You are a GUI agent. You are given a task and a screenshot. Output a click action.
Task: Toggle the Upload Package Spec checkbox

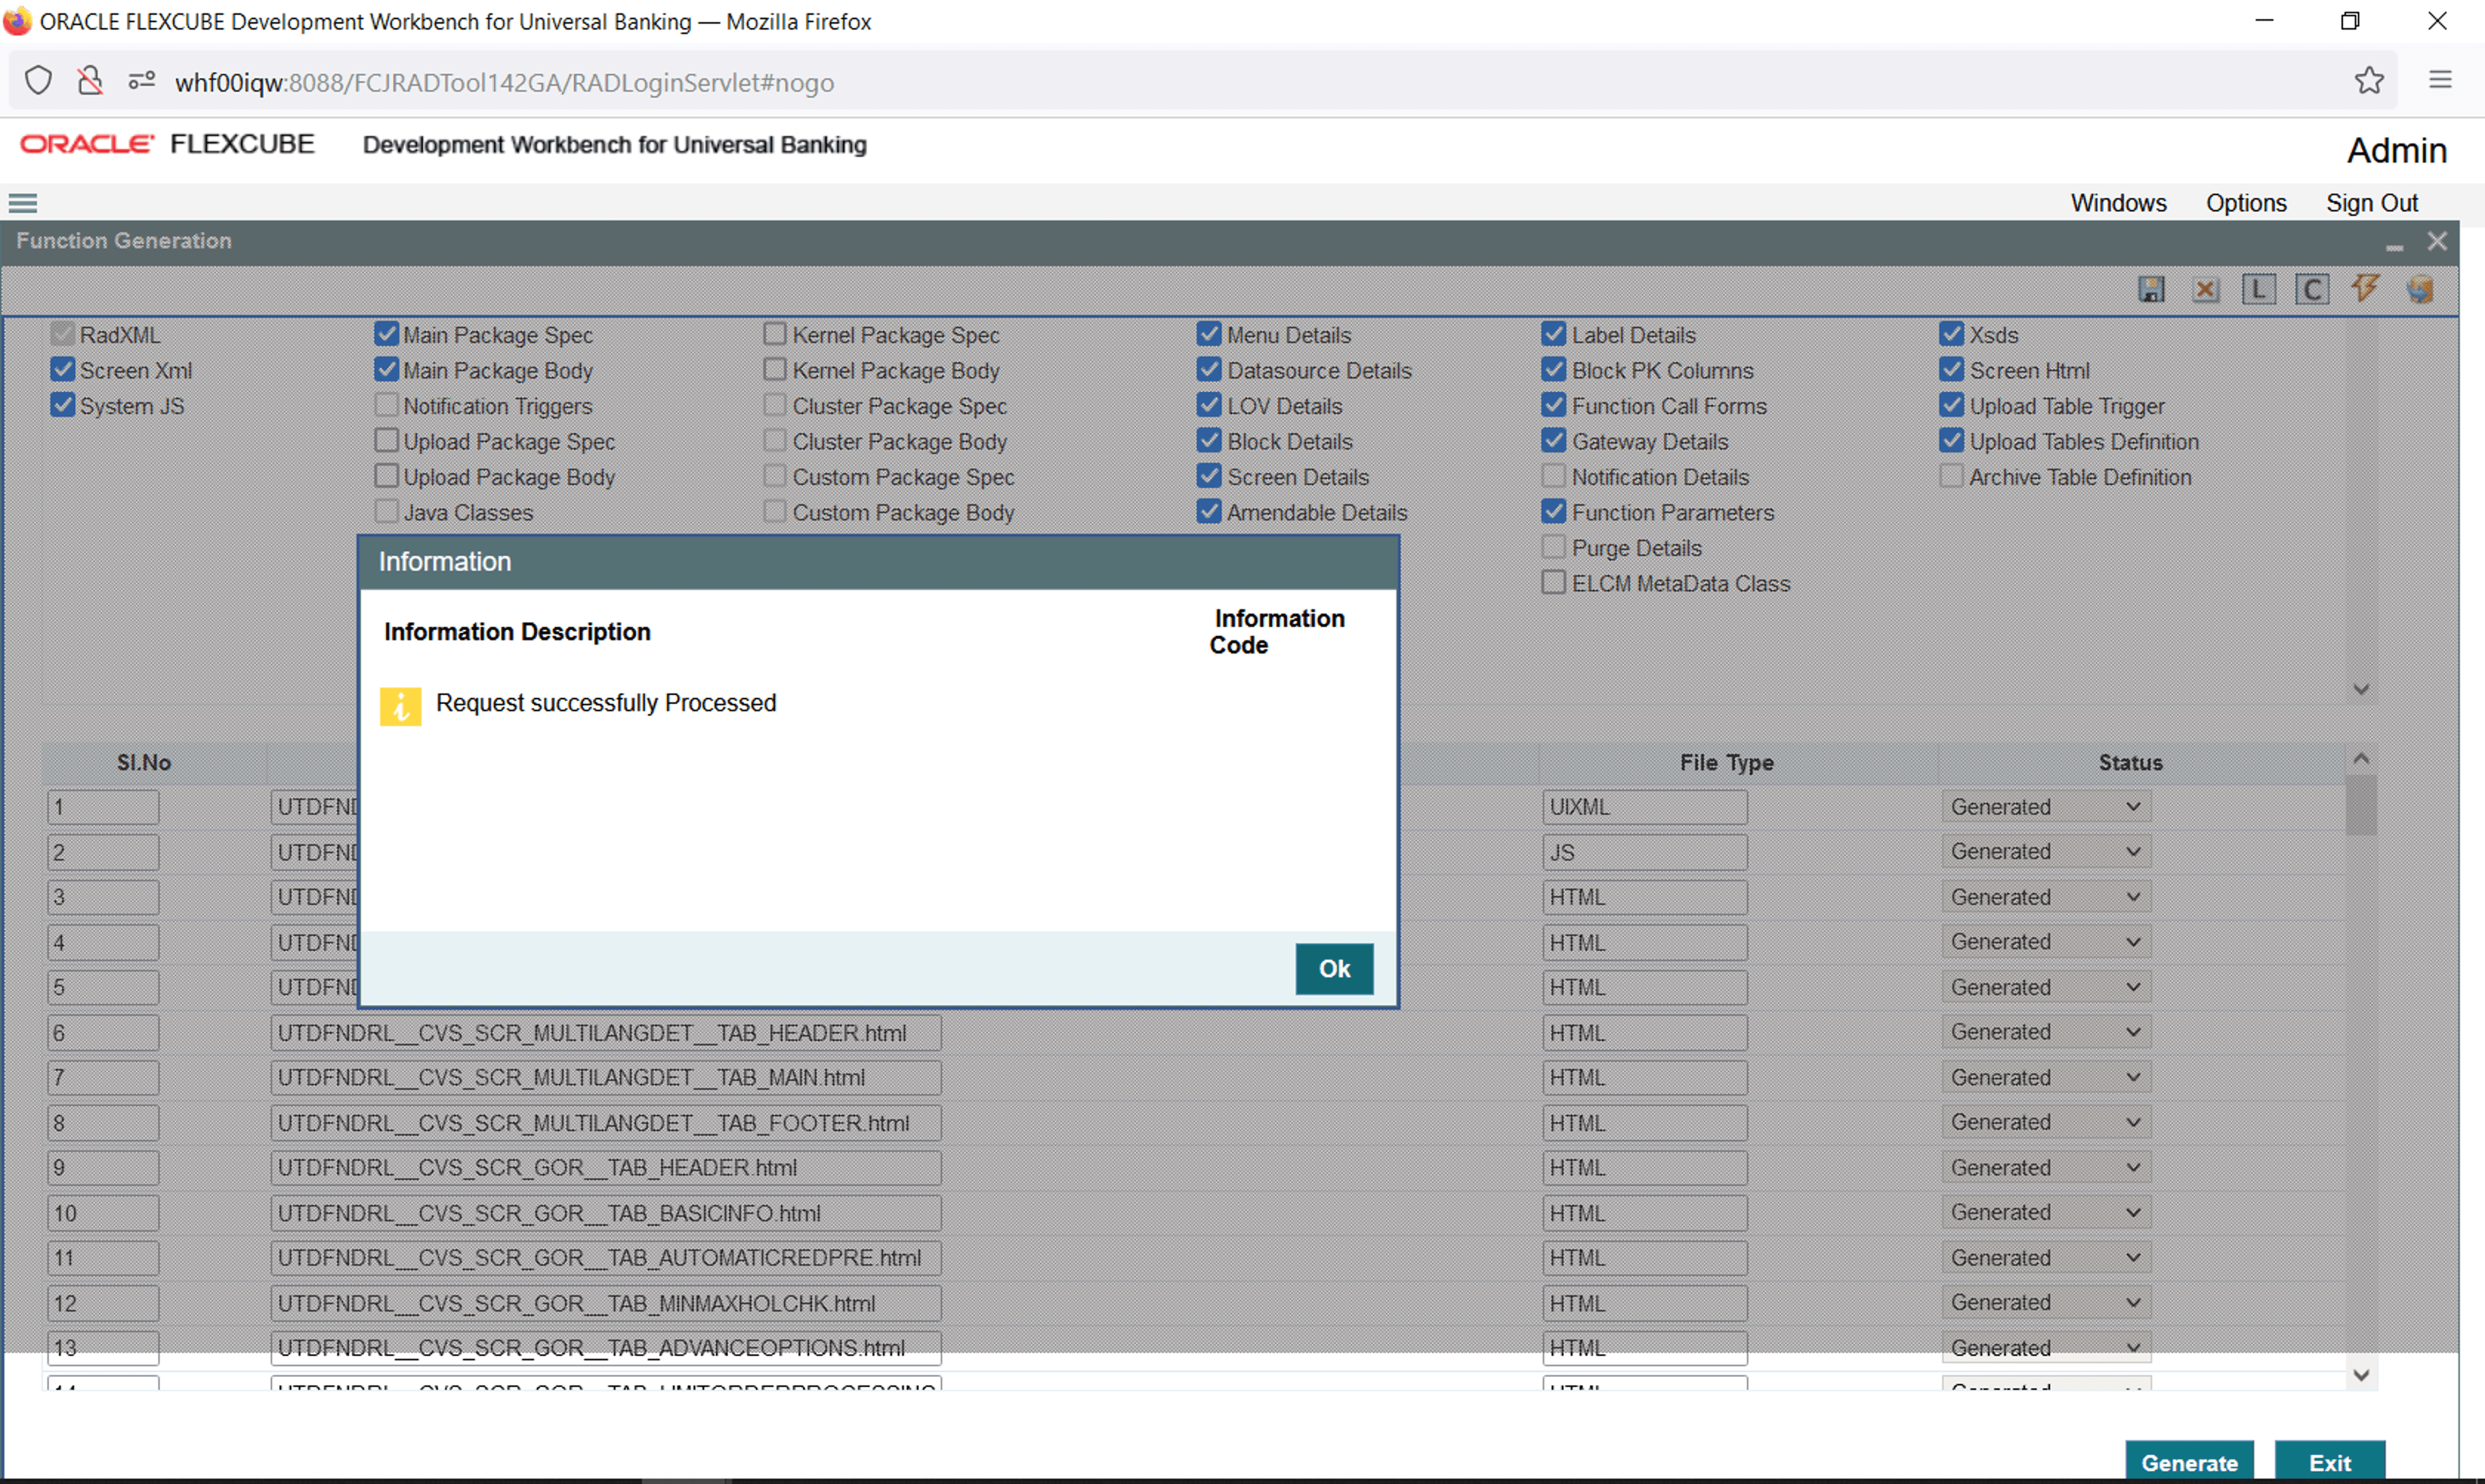point(387,441)
